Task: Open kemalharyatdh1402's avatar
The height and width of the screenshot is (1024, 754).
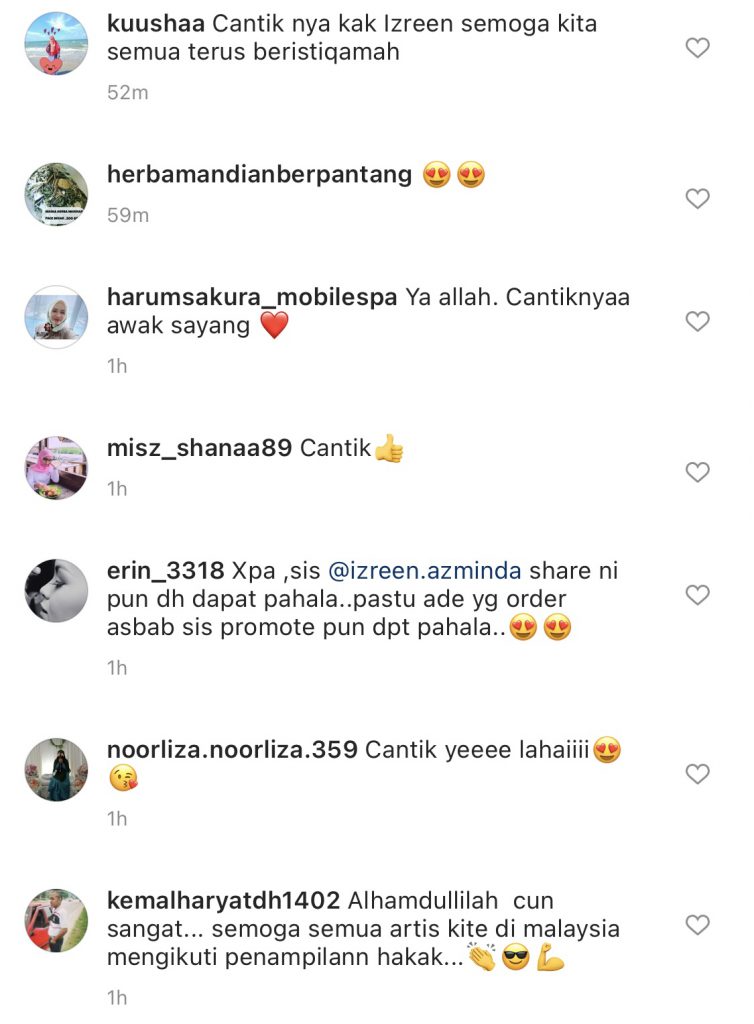Action: [56, 921]
